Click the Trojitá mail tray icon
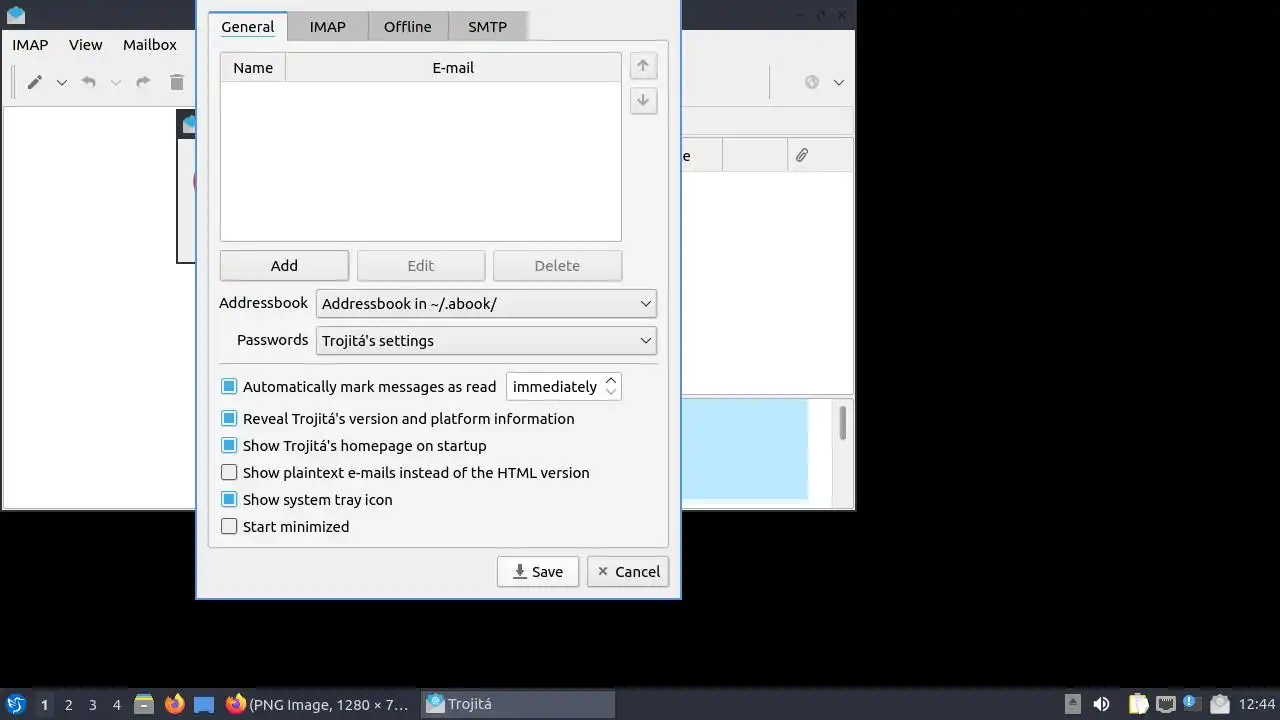 point(1219,704)
